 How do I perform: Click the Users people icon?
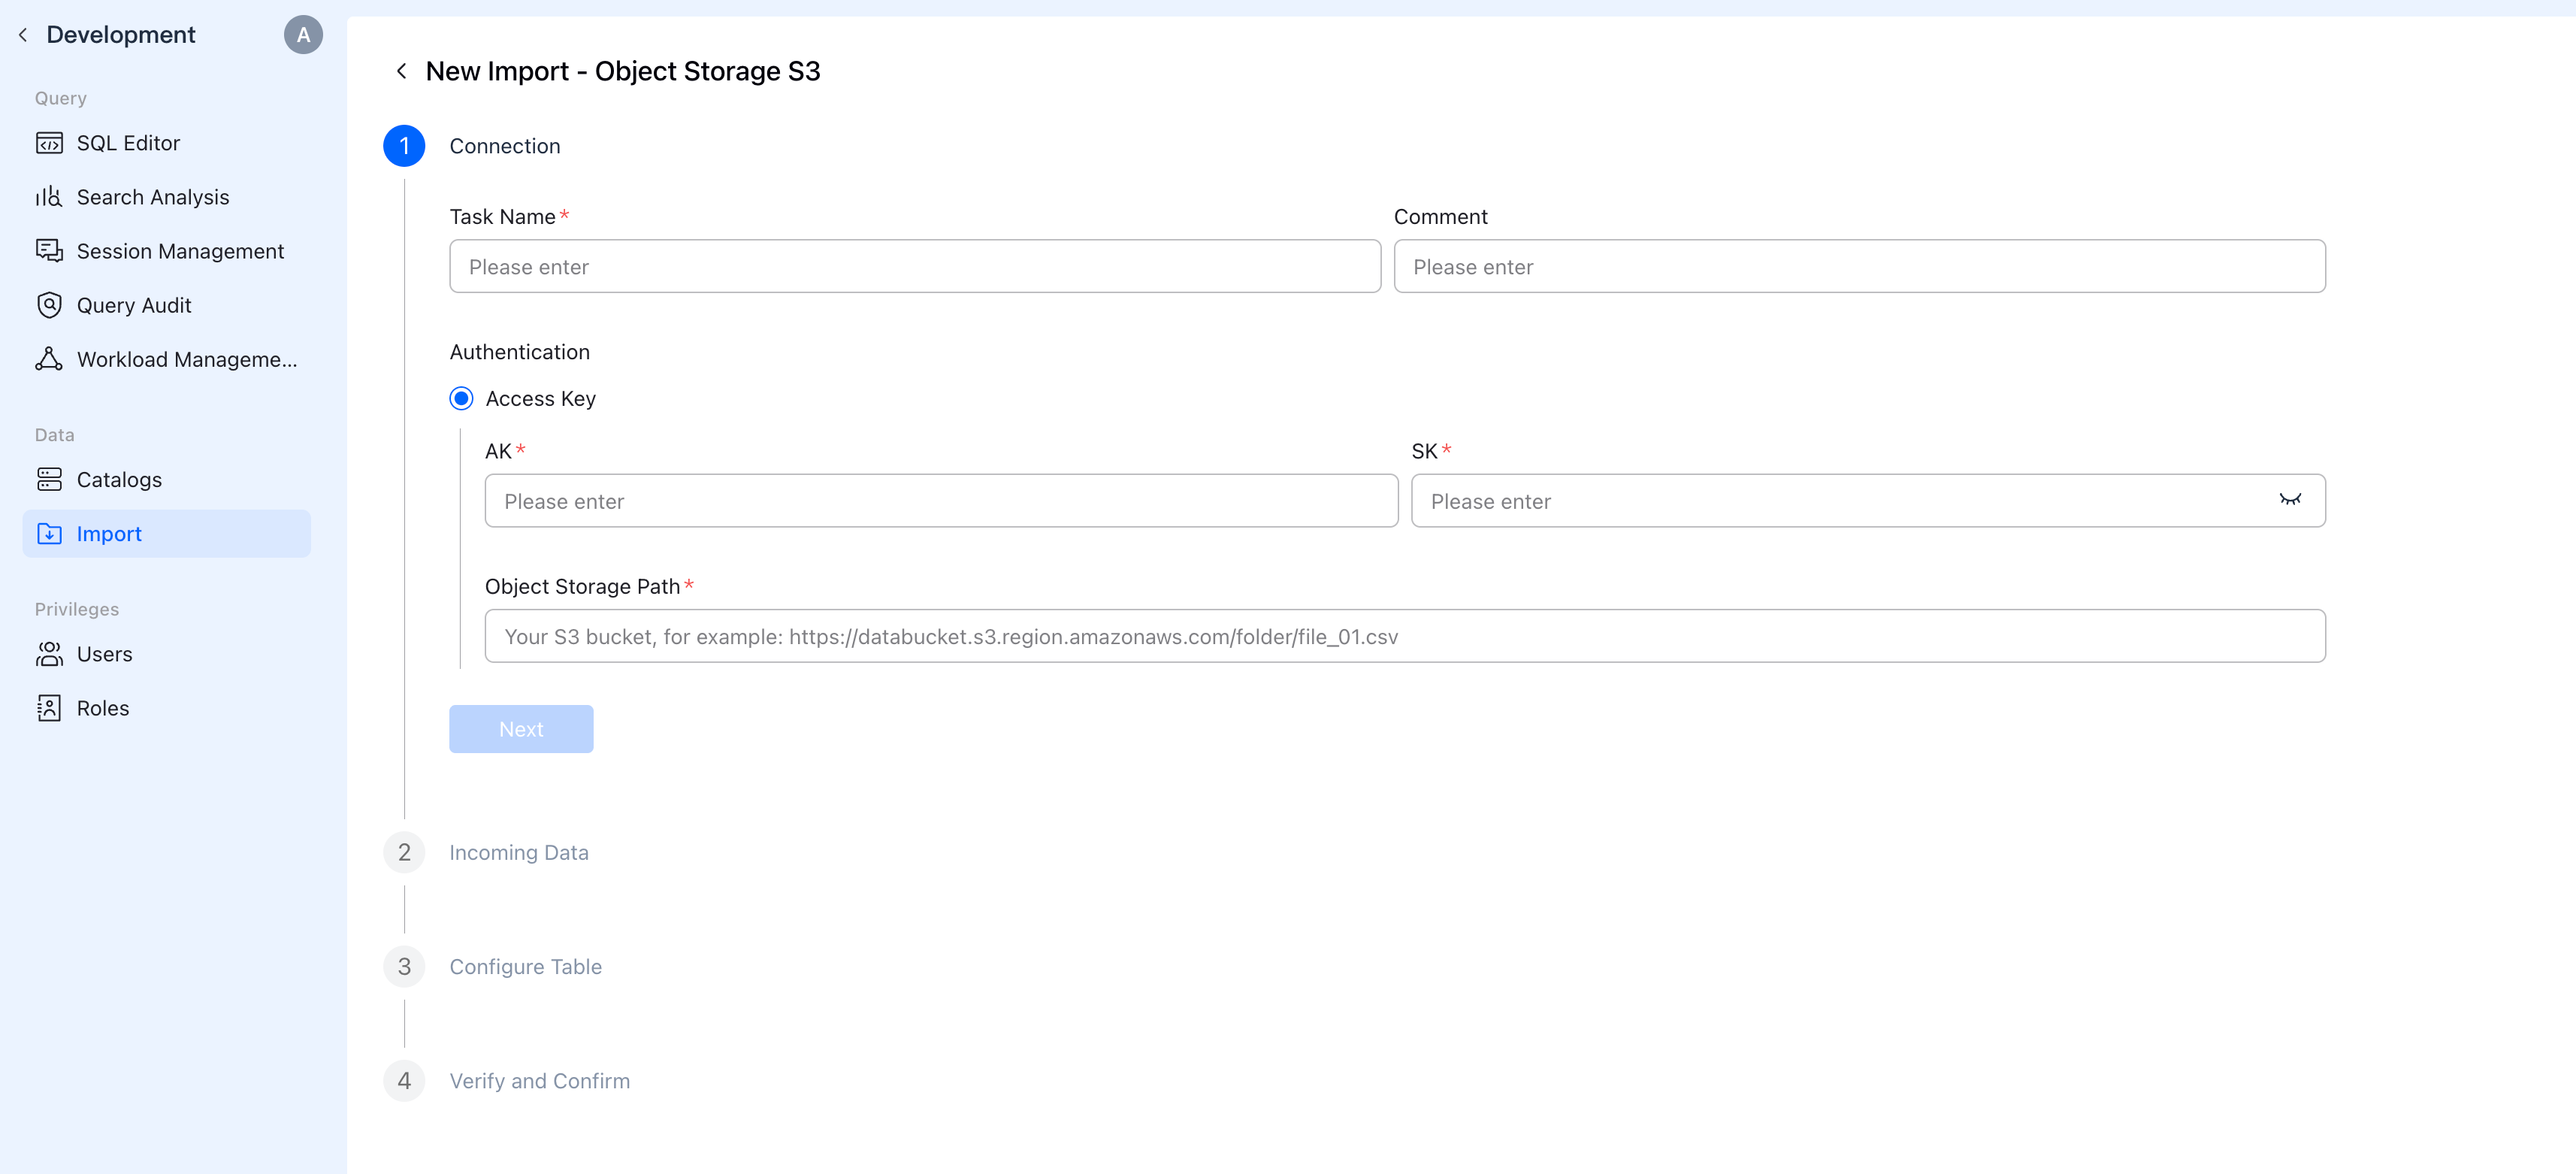[x=49, y=654]
